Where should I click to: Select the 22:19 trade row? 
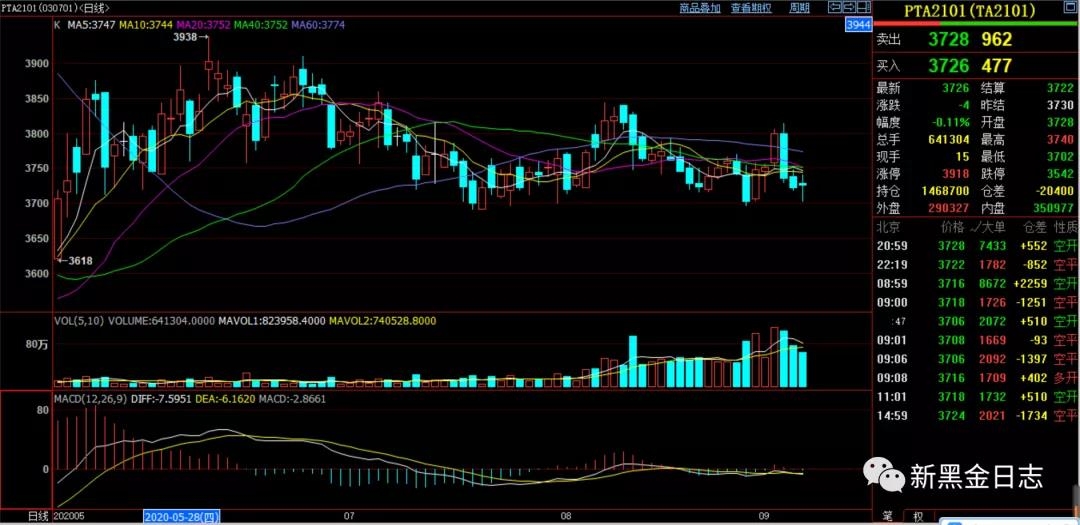click(x=976, y=265)
